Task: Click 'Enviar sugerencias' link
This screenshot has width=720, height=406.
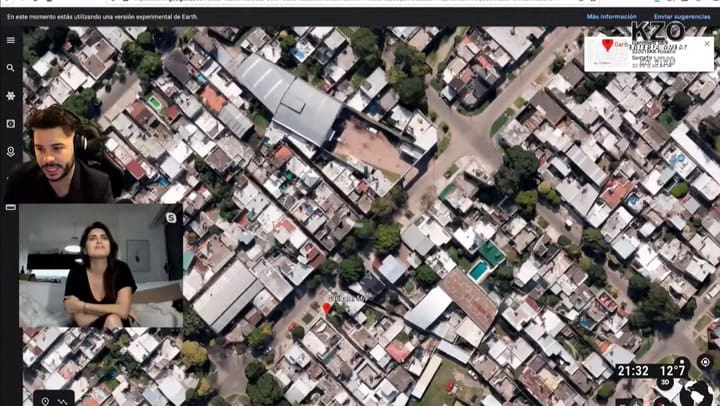Action: [684, 17]
